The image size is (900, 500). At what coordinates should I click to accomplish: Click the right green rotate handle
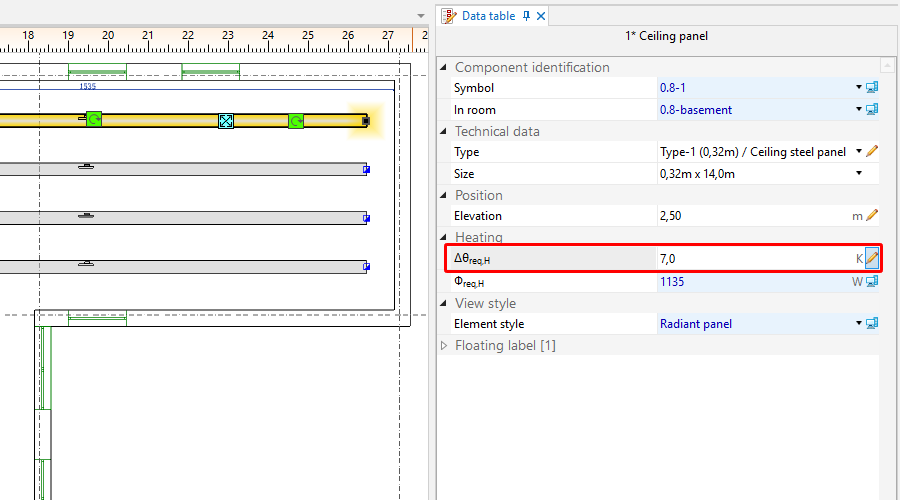click(x=296, y=121)
